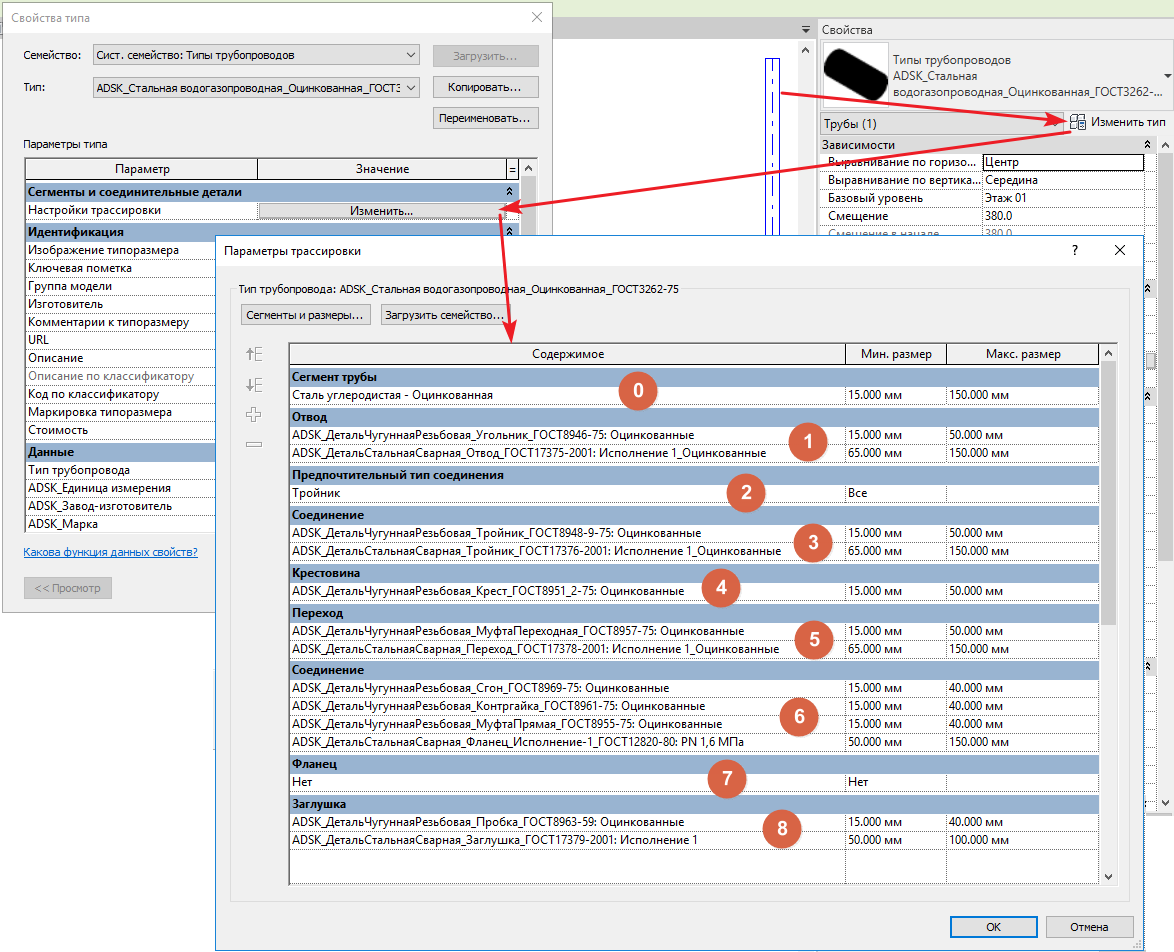
Task: Click Середина value of vertical alignment
Action: (x=1063, y=180)
